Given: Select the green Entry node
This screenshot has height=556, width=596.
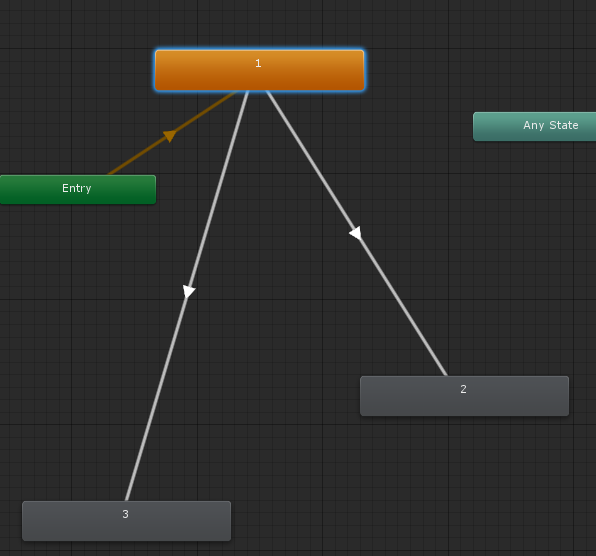Looking at the screenshot, I should [x=78, y=189].
